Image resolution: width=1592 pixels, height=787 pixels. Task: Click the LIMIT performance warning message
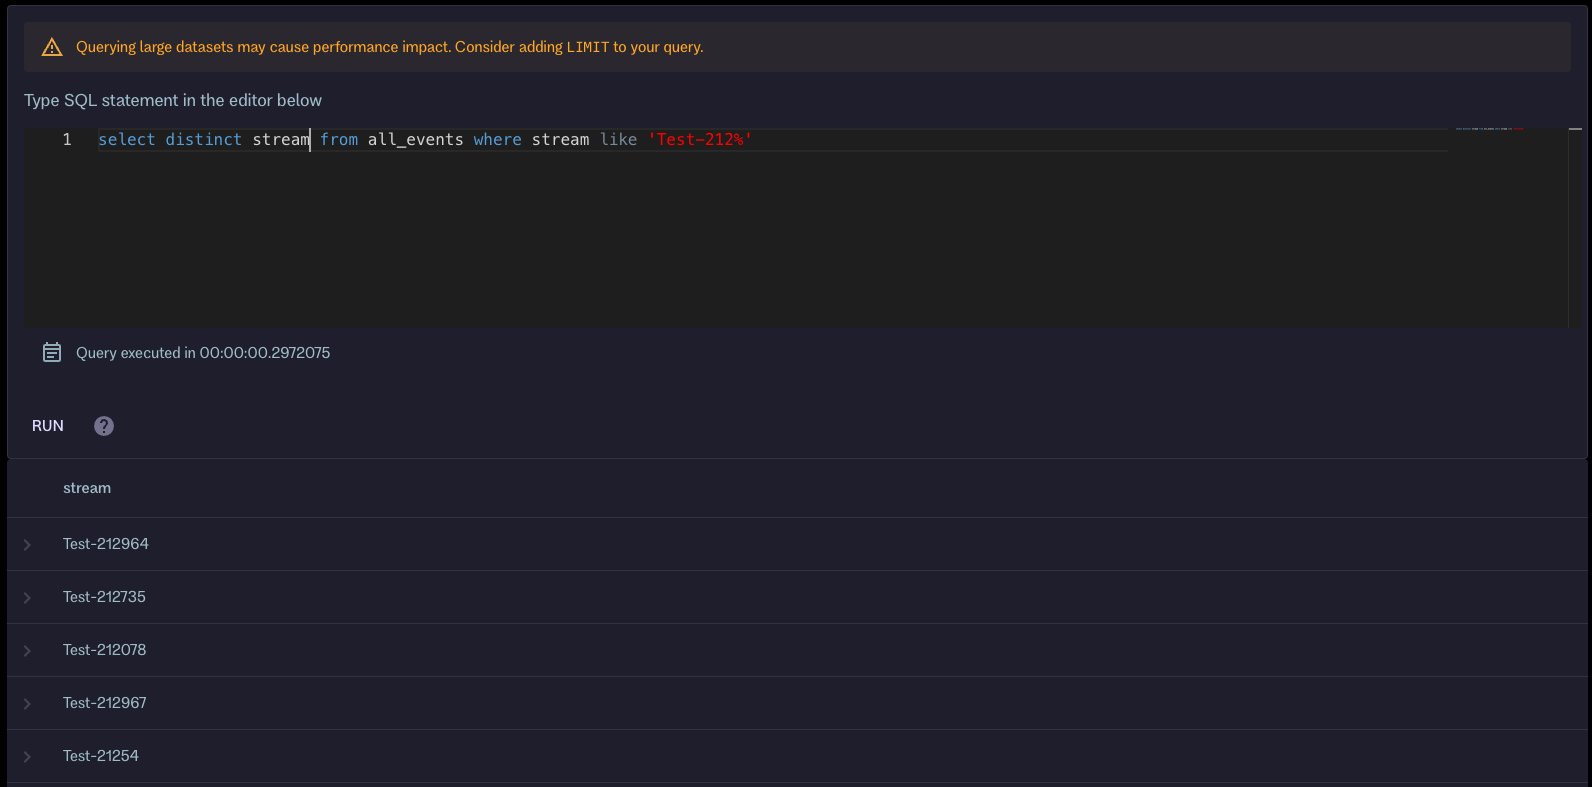390,47
